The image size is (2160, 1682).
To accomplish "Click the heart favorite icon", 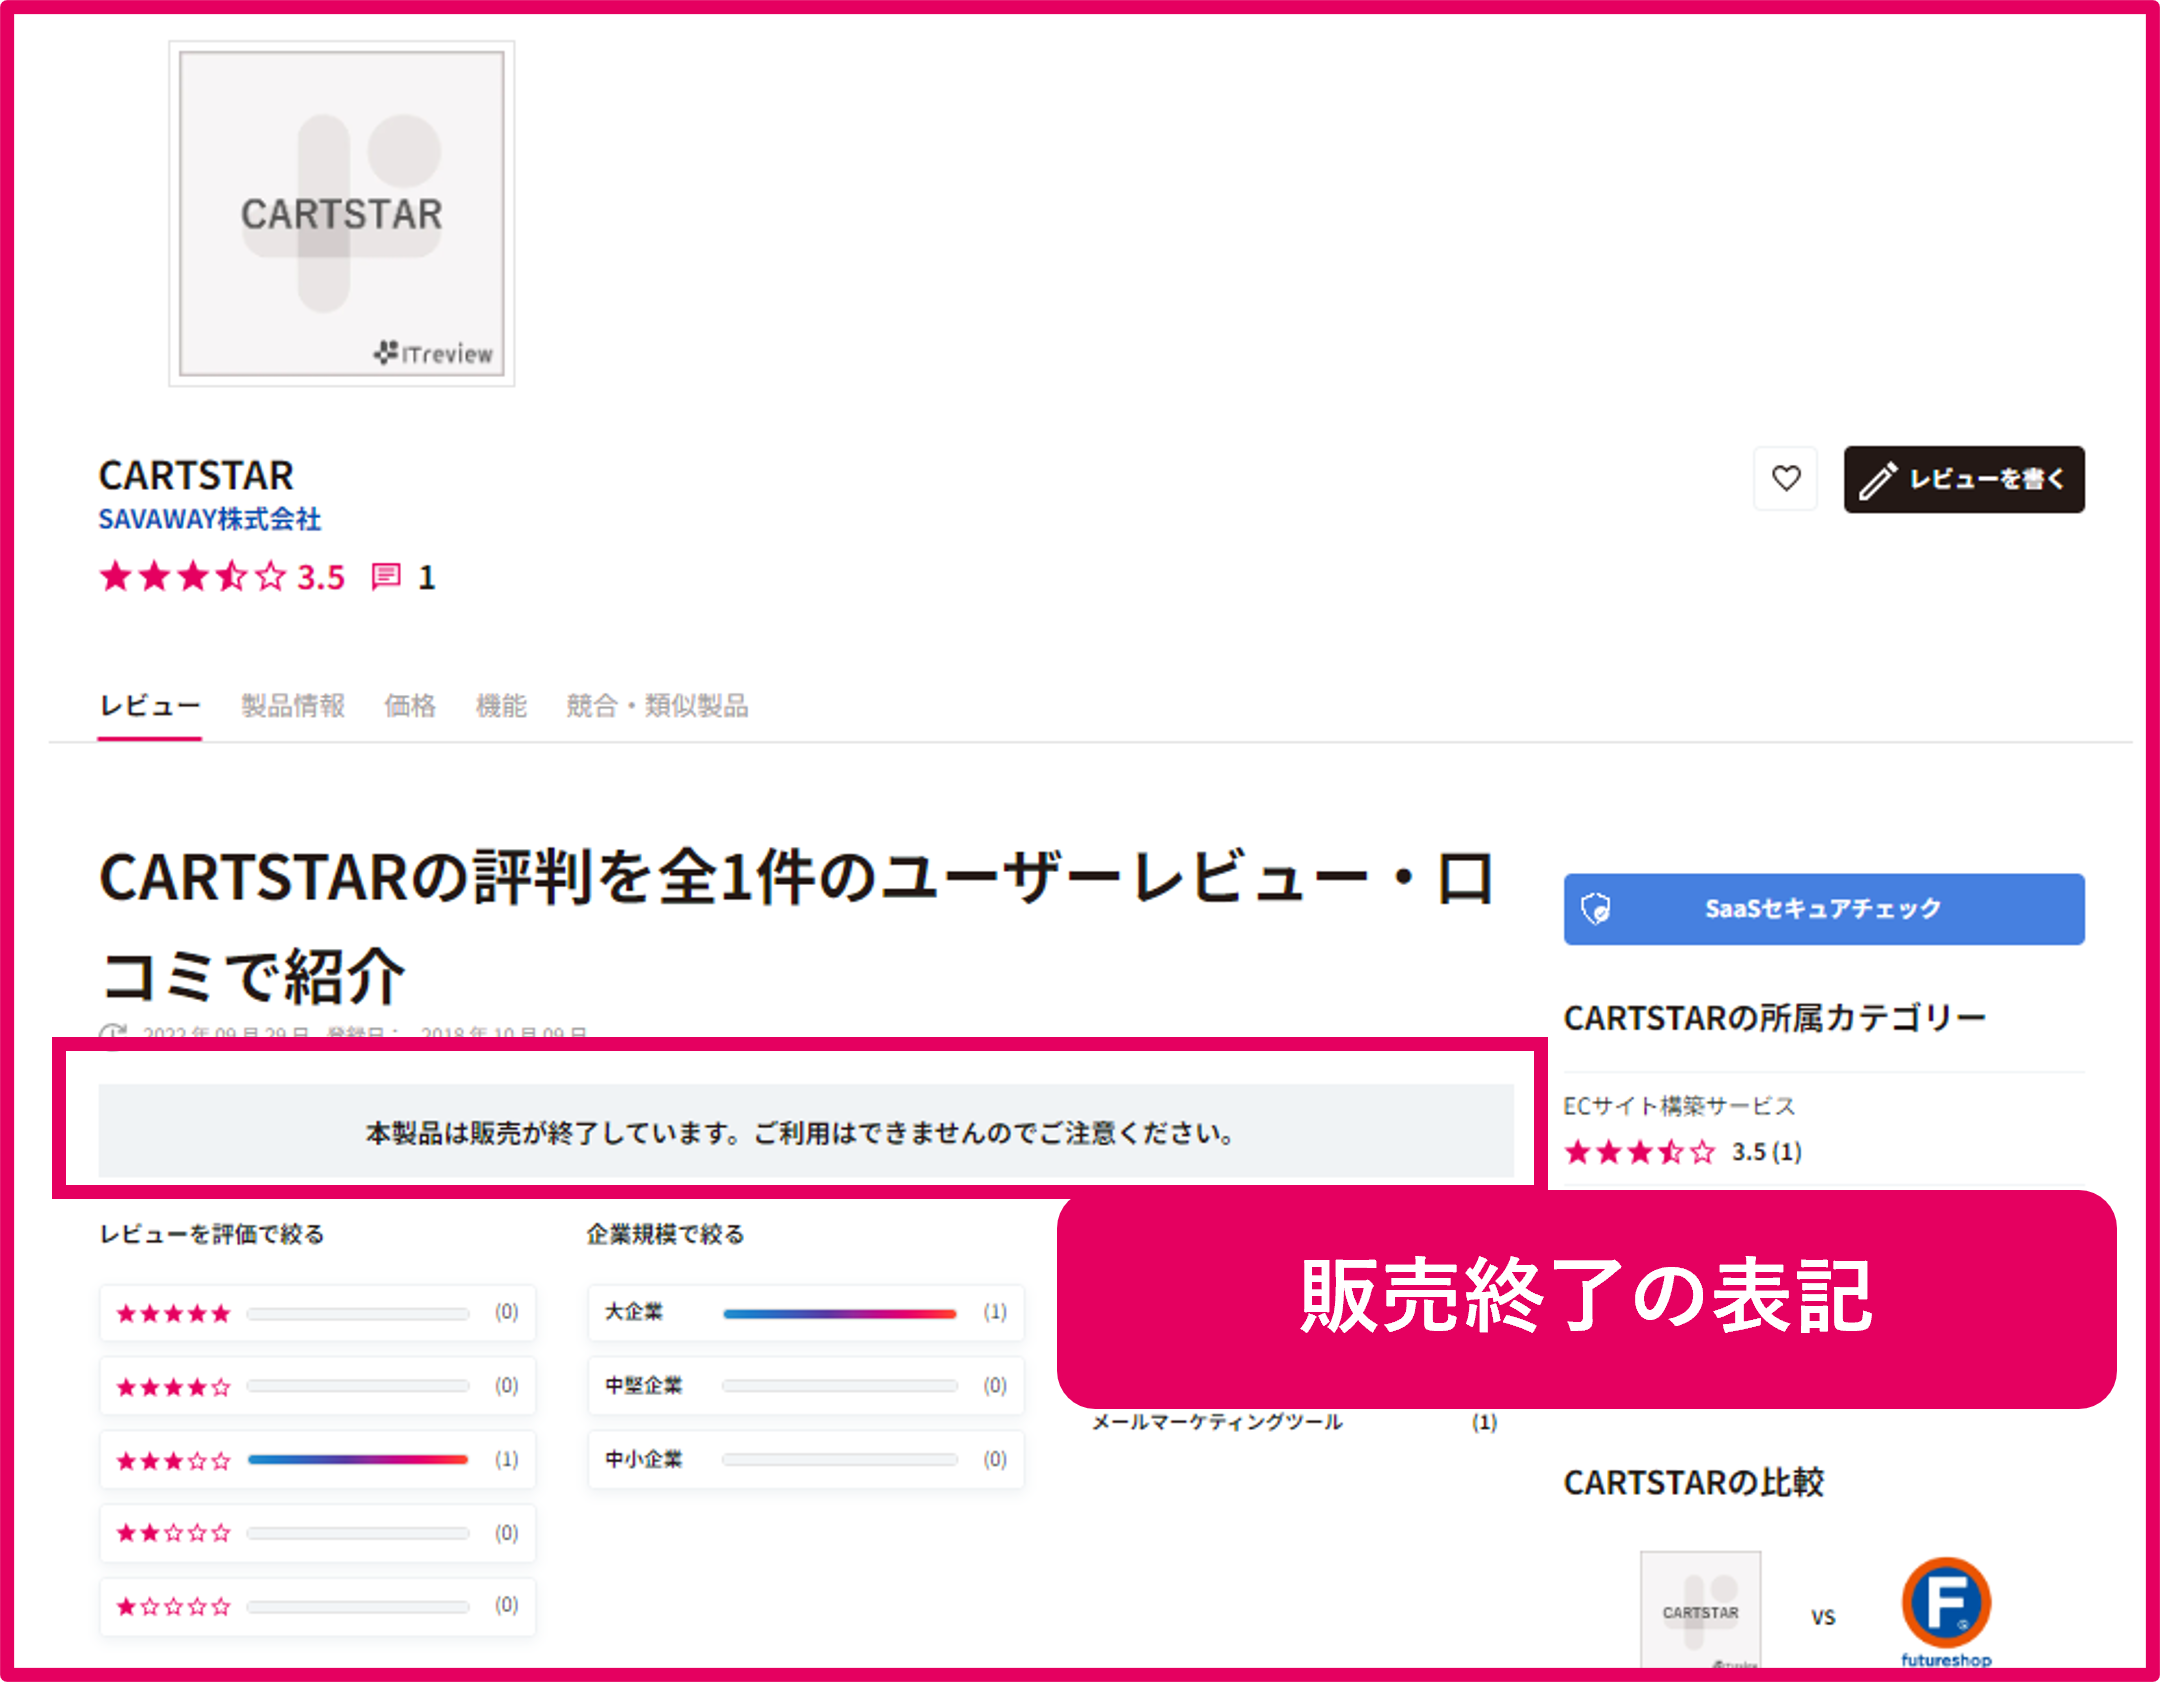I will point(1786,480).
